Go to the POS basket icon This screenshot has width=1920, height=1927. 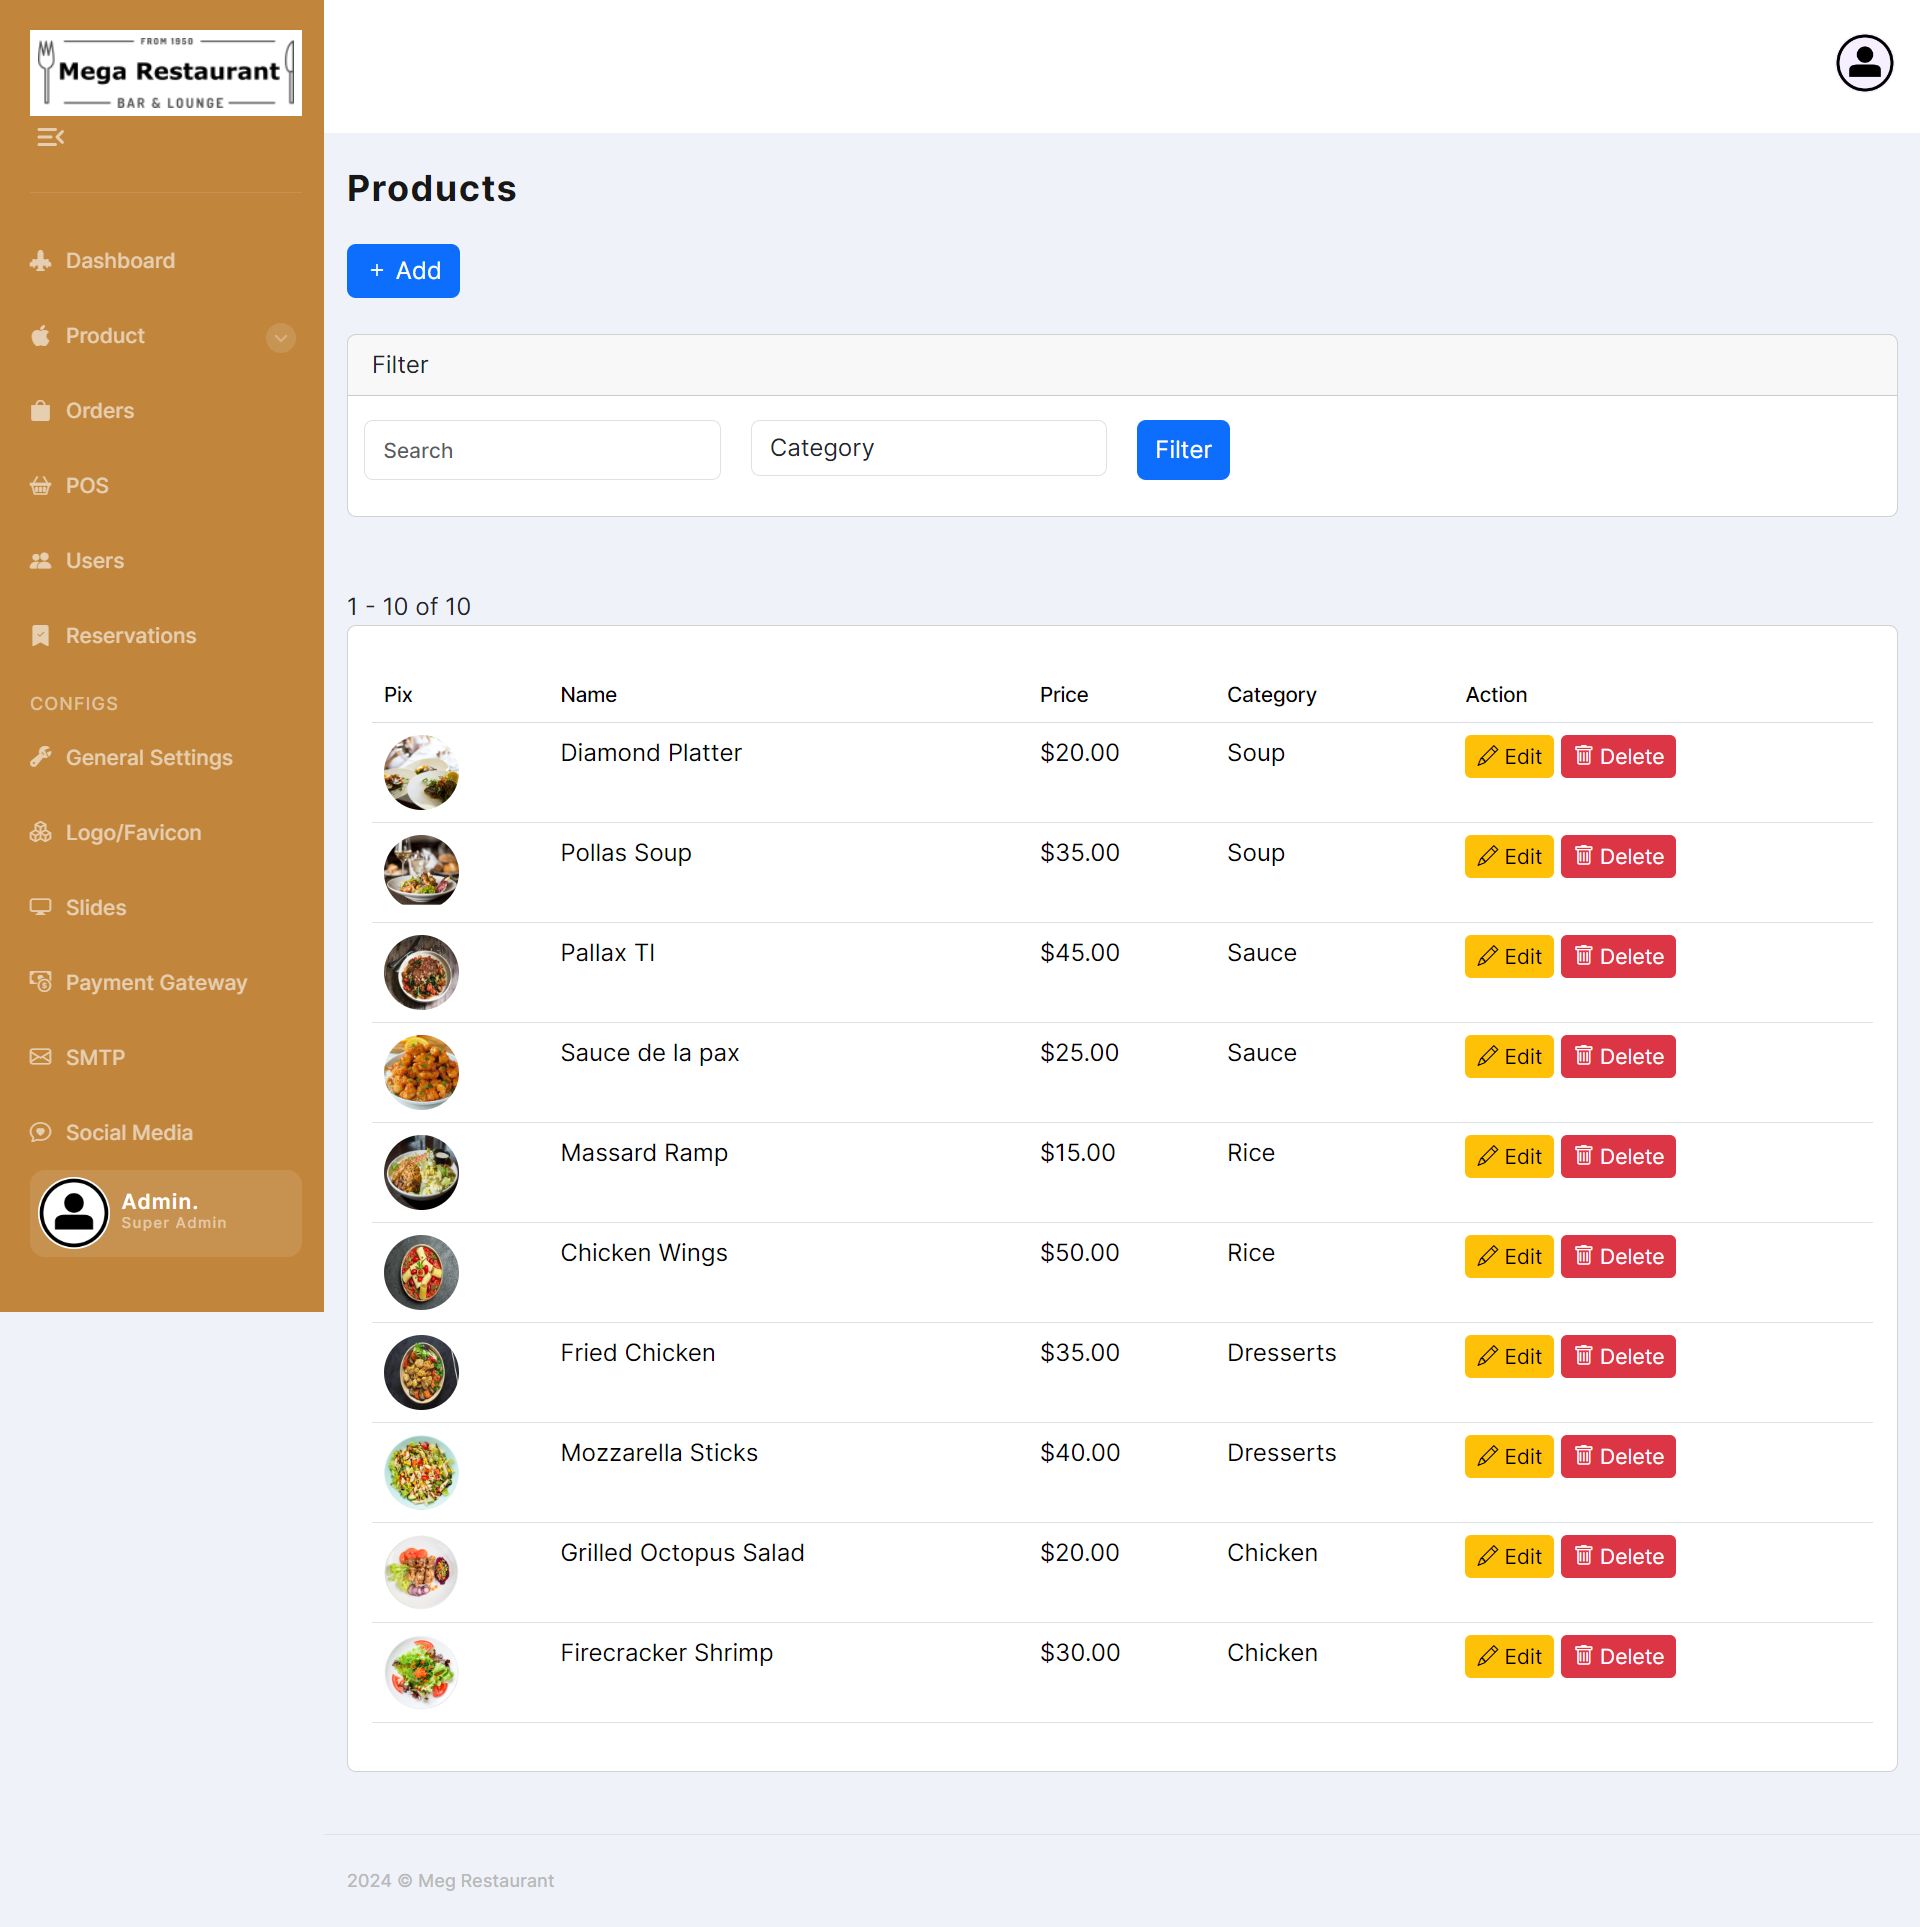(40, 486)
